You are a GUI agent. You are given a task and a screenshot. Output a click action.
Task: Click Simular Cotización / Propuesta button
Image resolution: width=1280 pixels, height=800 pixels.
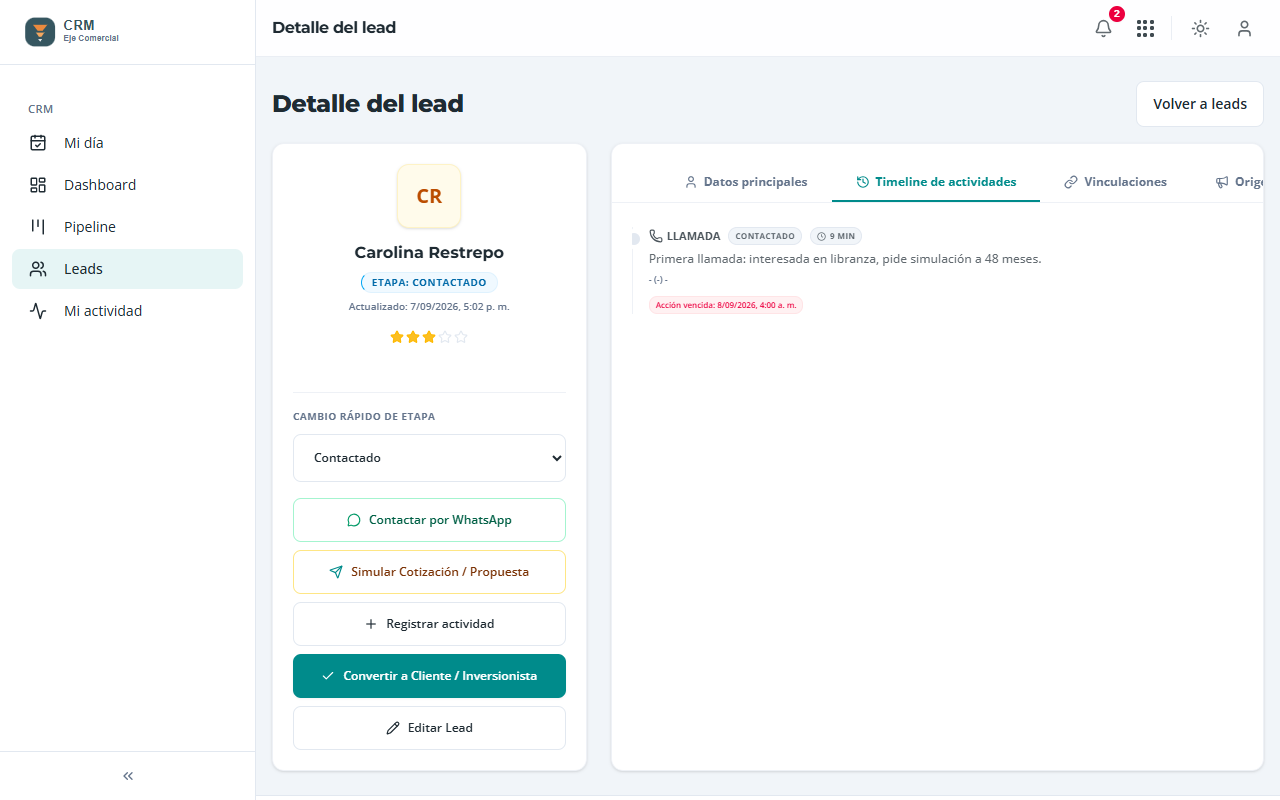(x=429, y=572)
